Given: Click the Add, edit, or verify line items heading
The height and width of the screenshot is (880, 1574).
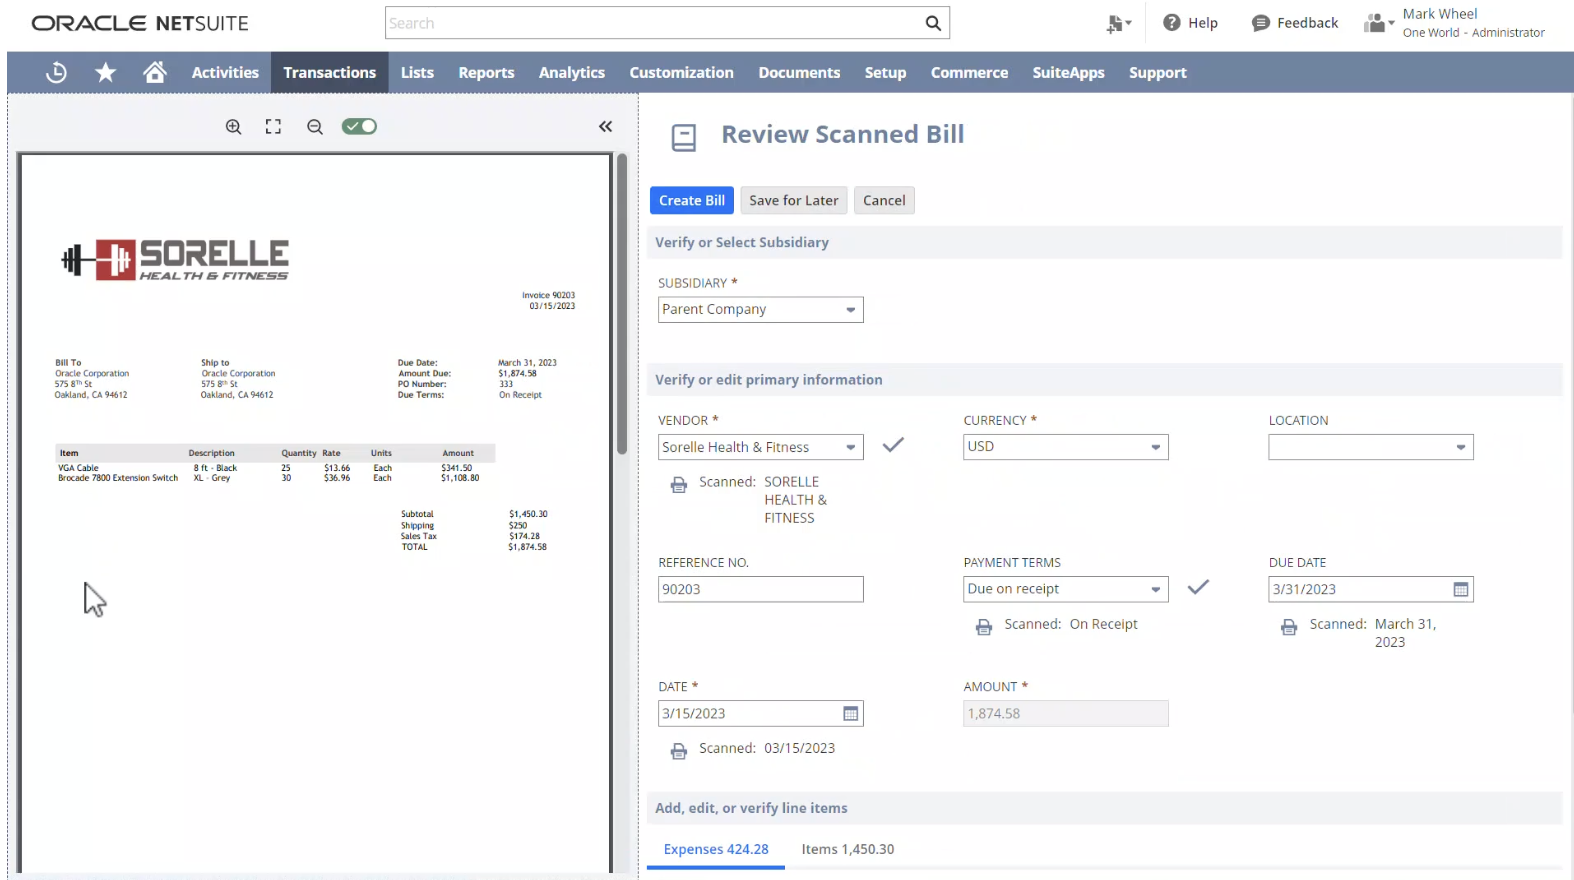Looking at the screenshot, I should (x=751, y=808).
